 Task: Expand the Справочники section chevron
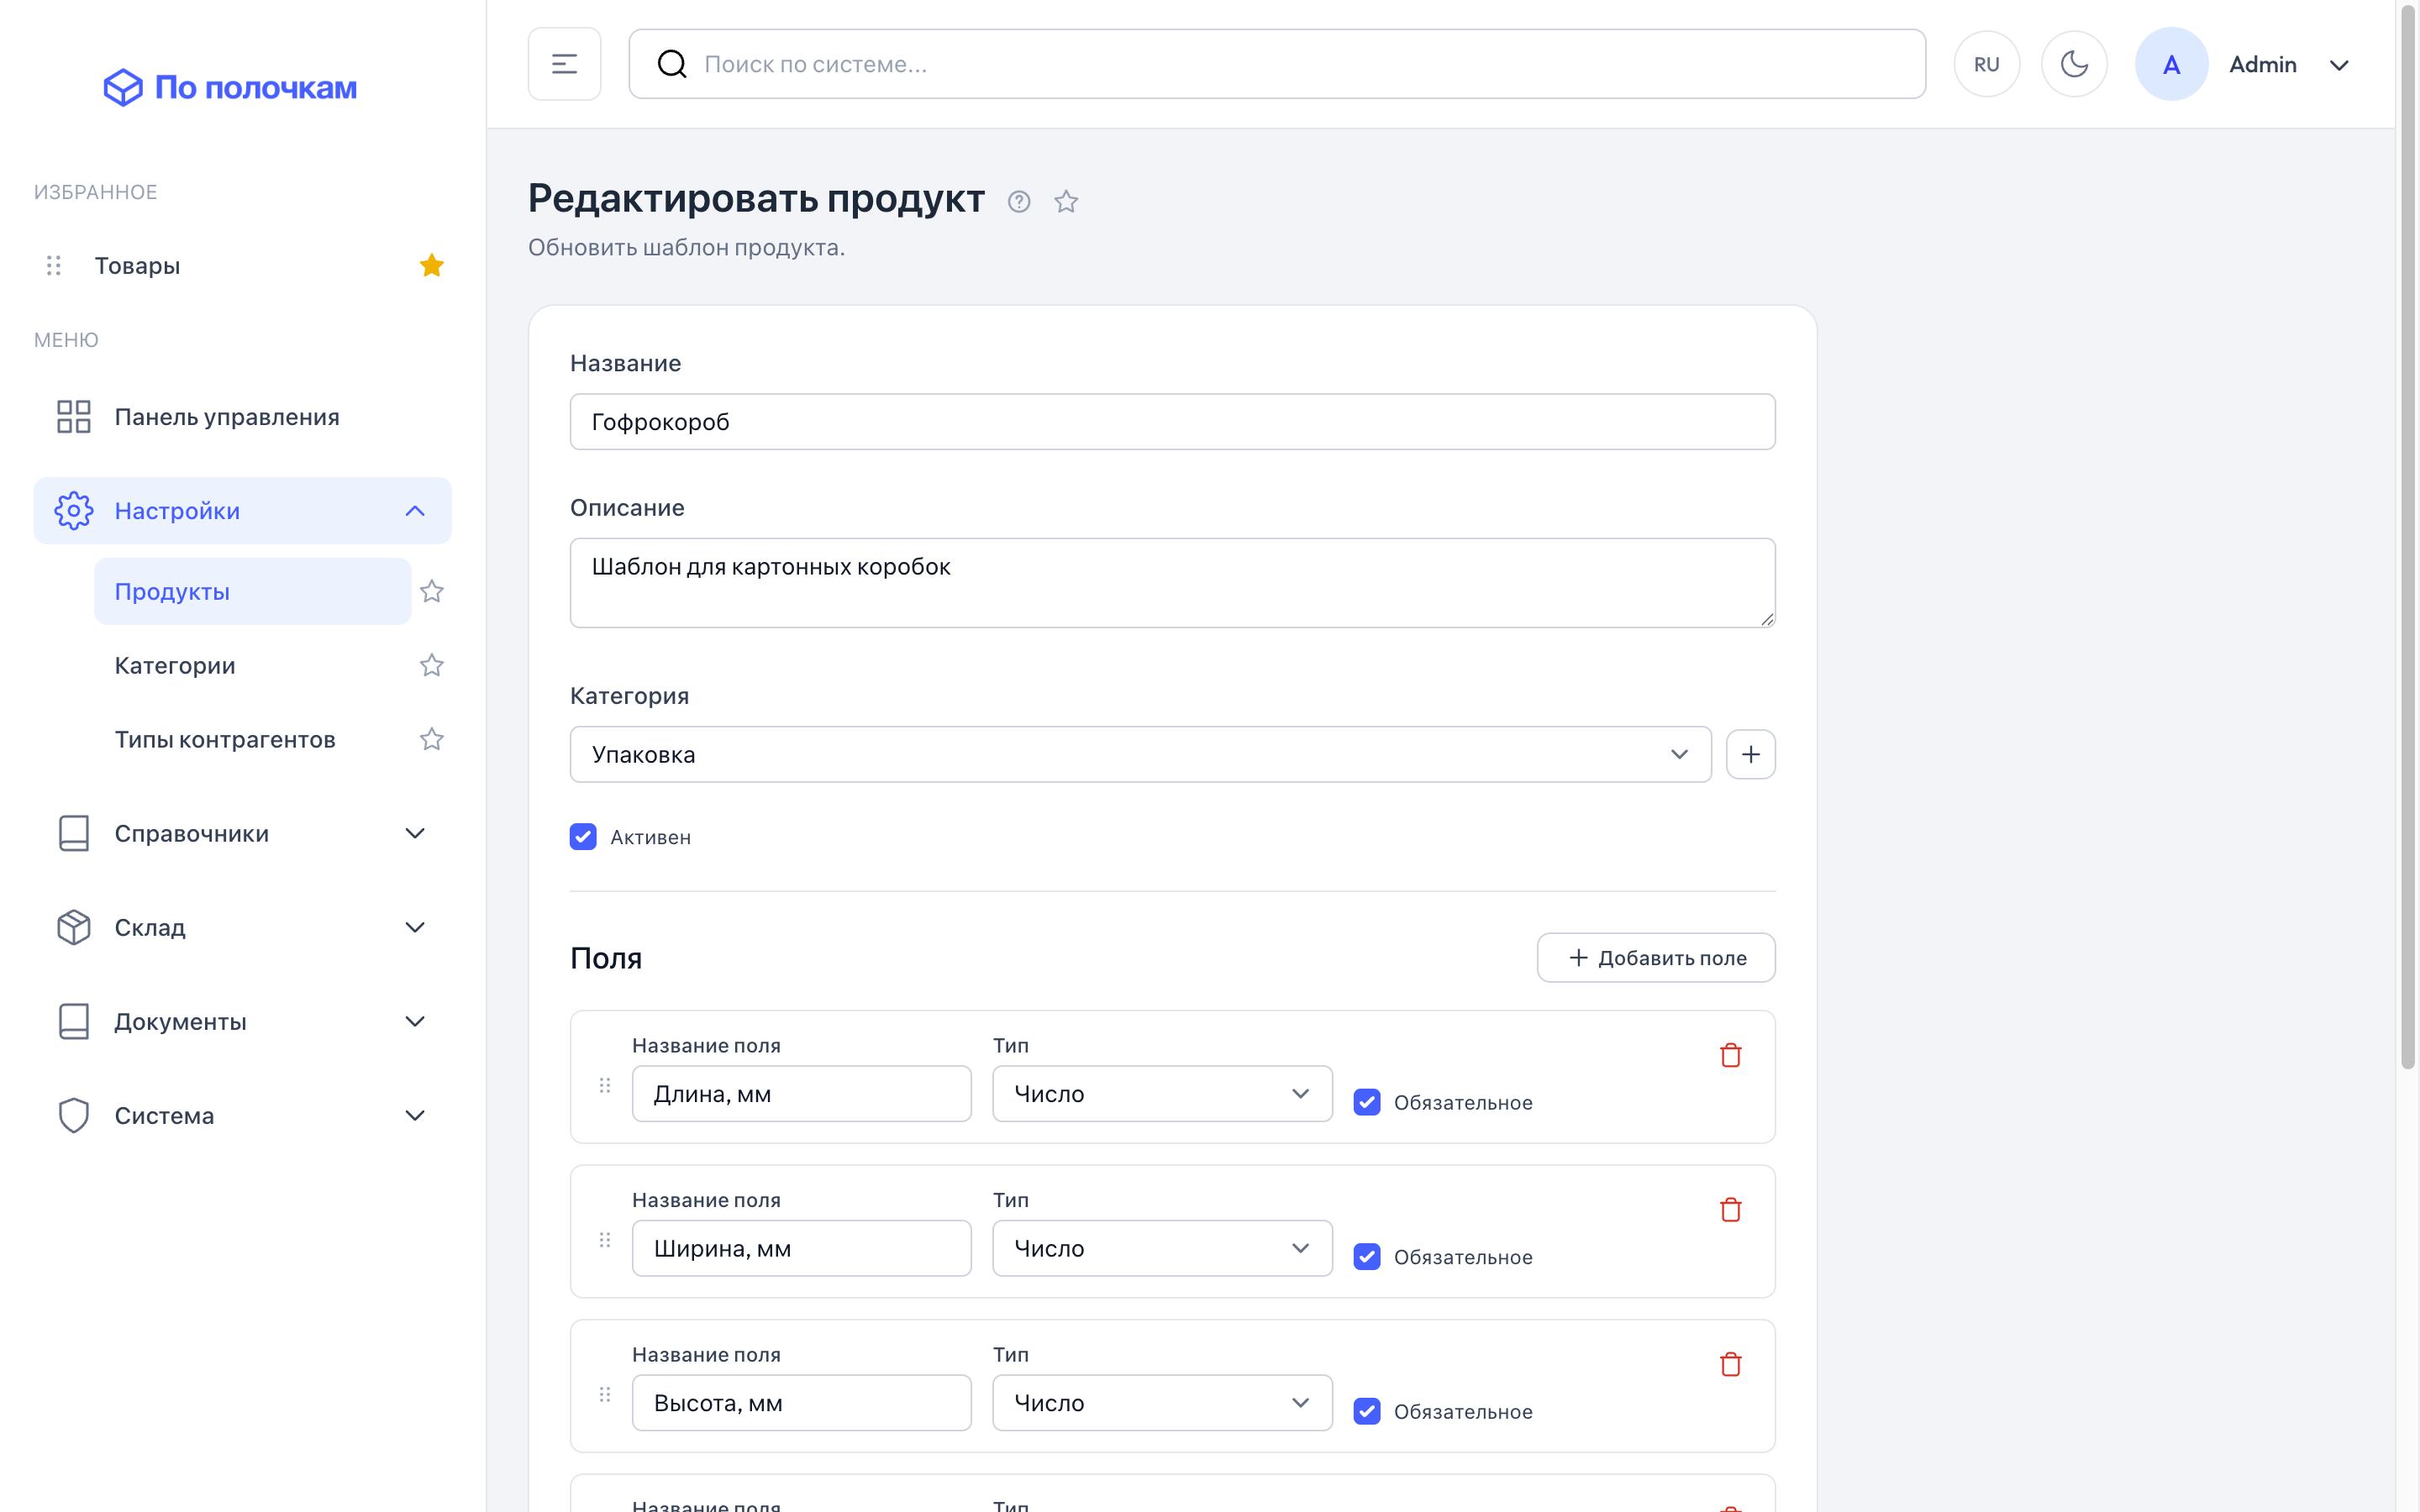tap(415, 833)
